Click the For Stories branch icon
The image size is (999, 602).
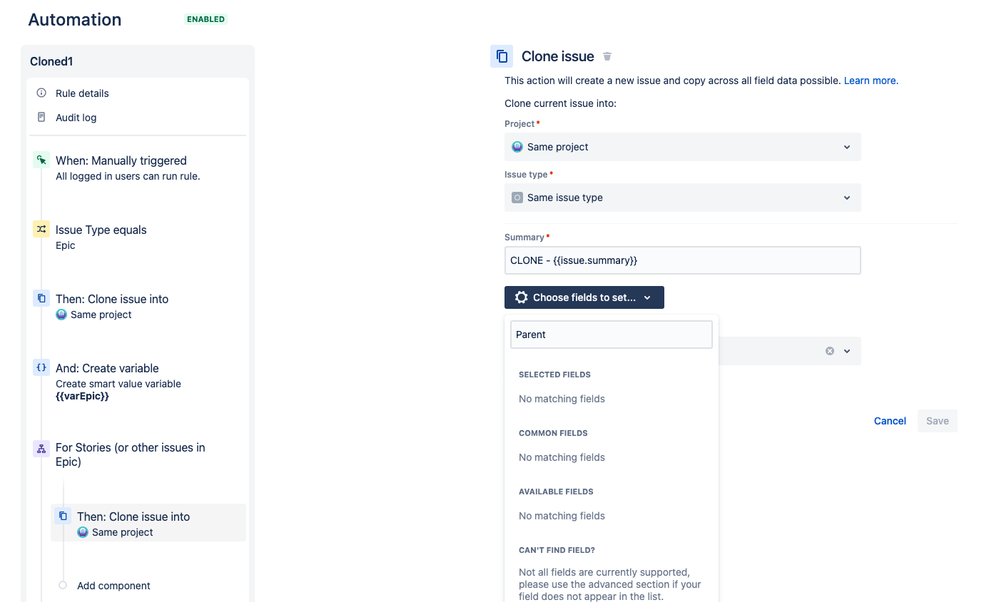(x=41, y=448)
